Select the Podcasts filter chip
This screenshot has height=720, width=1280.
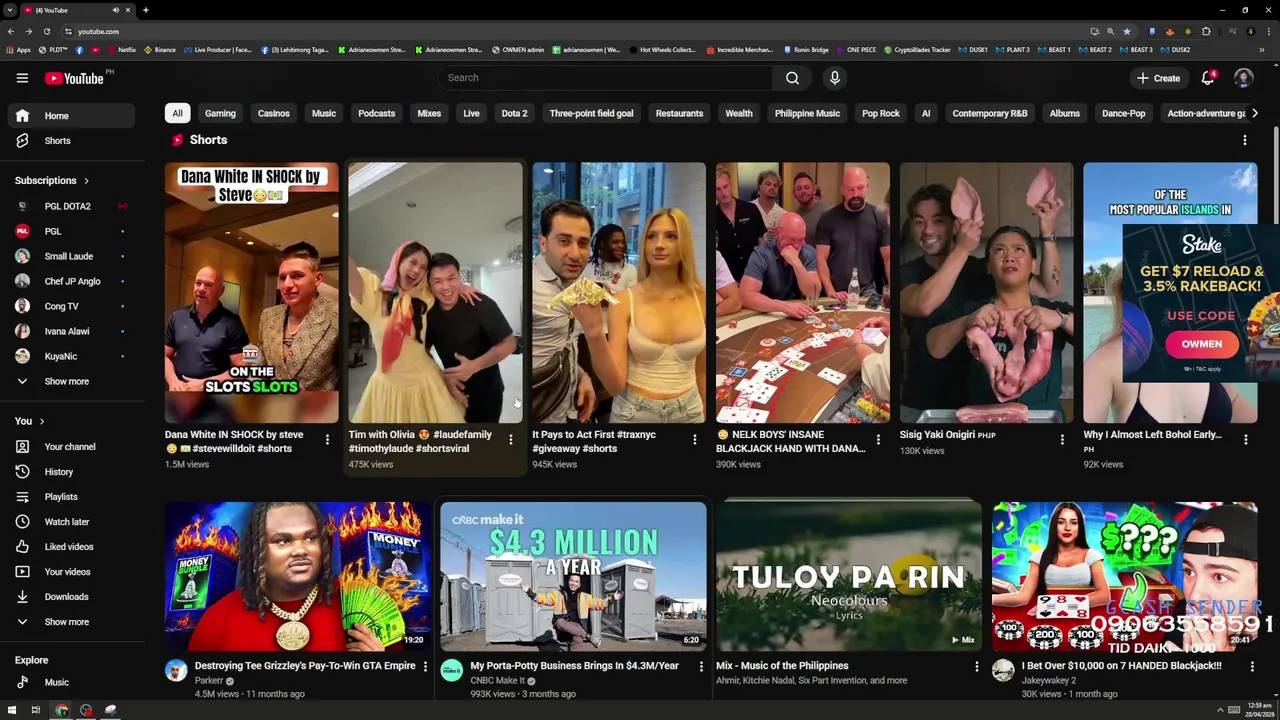(377, 113)
